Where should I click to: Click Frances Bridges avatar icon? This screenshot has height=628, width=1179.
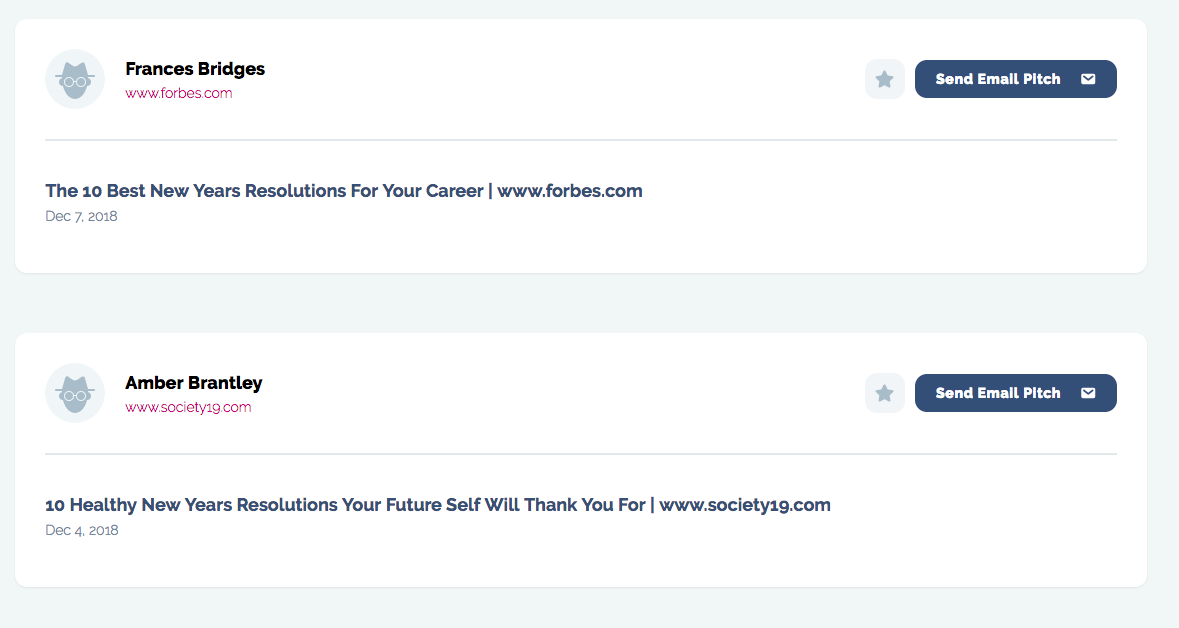click(x=74, y=79)
